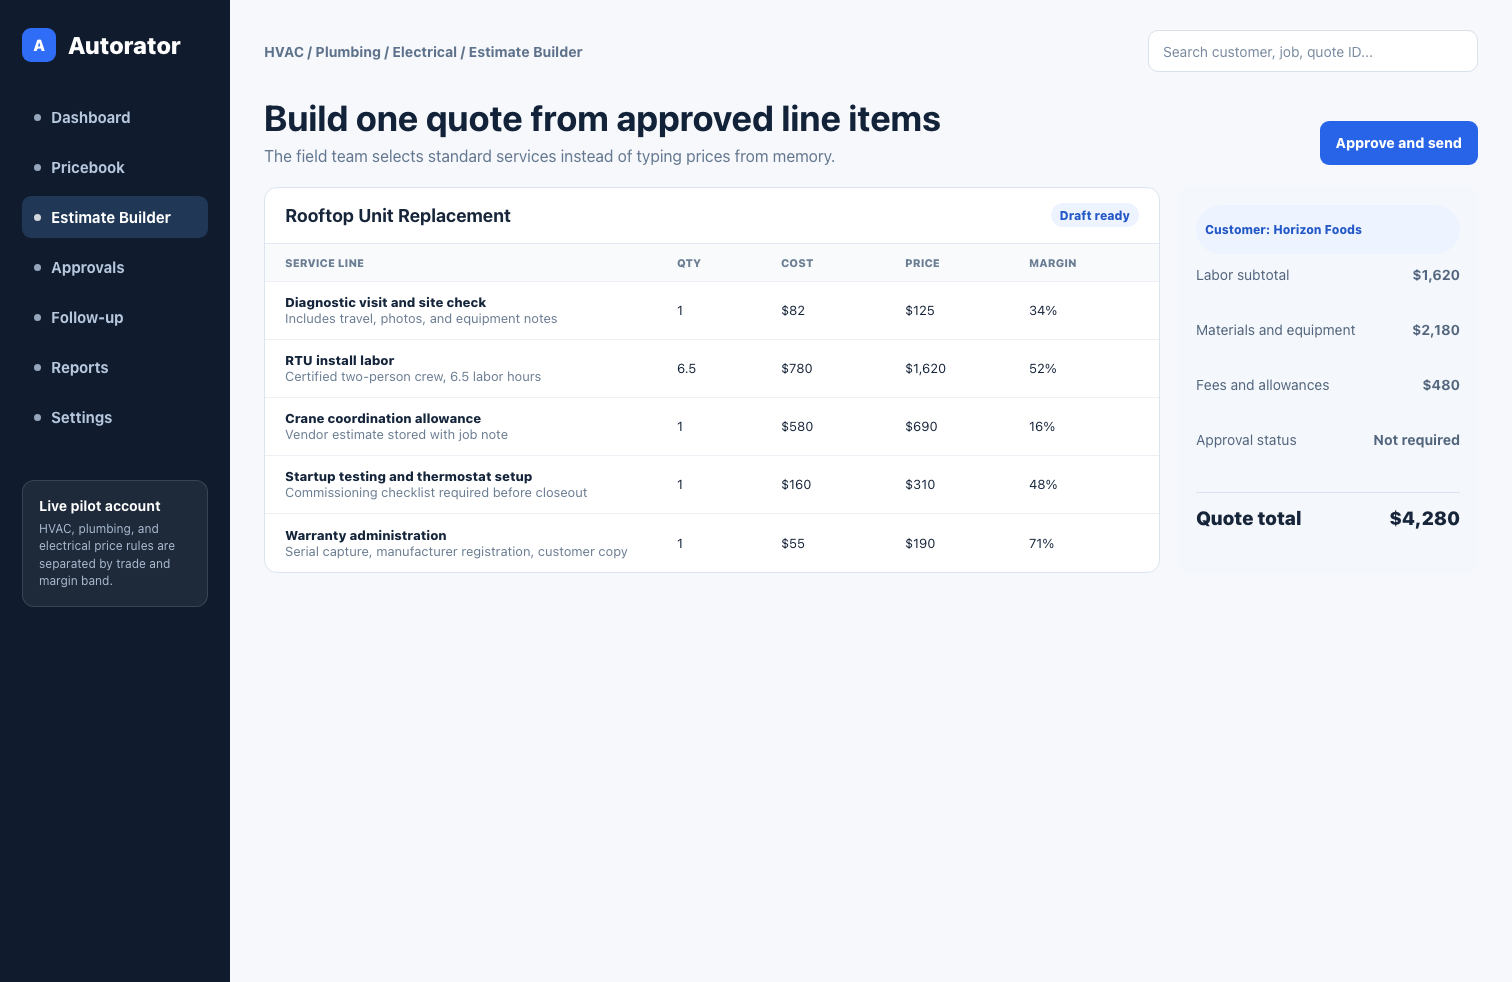Click the COST column header

pos(797,263)
